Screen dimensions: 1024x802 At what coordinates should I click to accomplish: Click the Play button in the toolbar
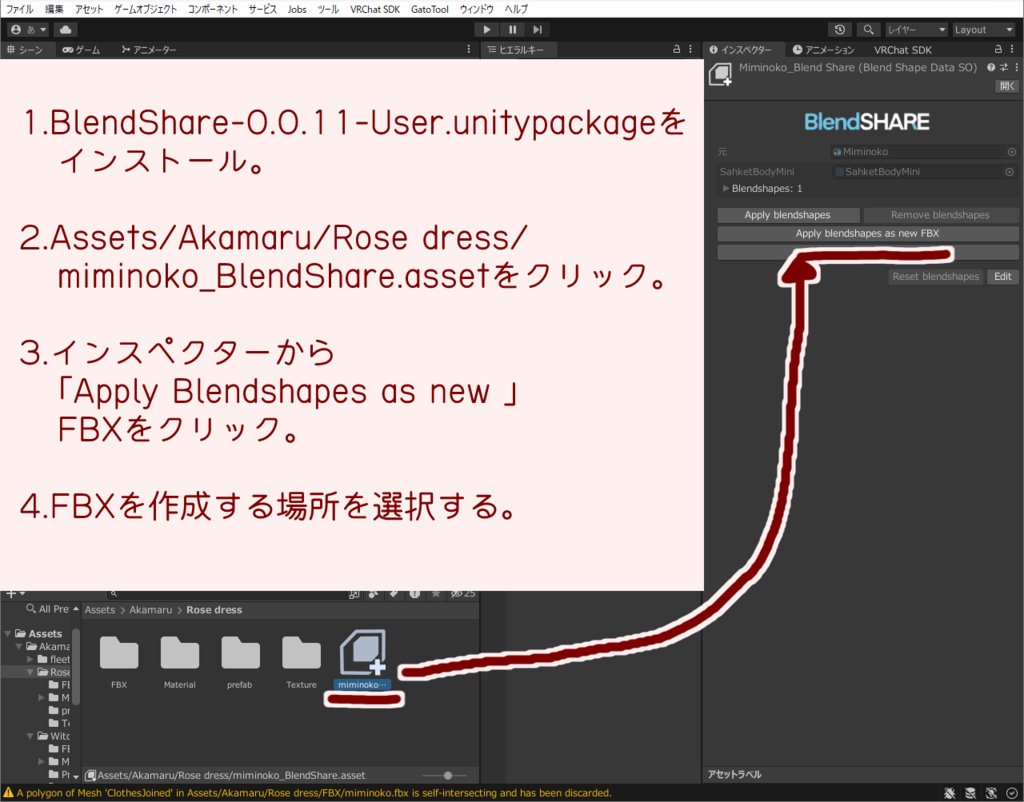487,29
